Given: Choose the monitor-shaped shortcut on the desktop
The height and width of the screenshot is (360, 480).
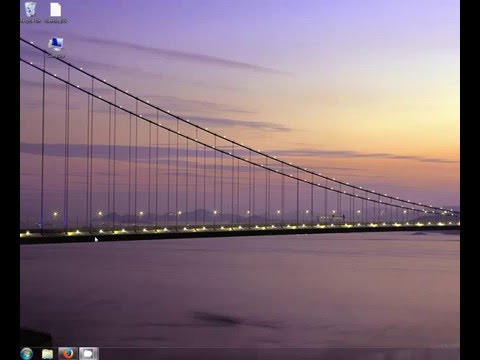Looking at the screenshot, I should click(x=56, y=44).
